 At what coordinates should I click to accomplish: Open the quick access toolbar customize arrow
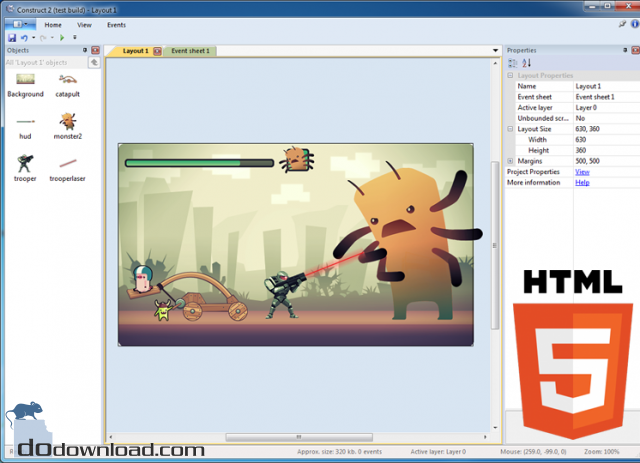[75, 38]
